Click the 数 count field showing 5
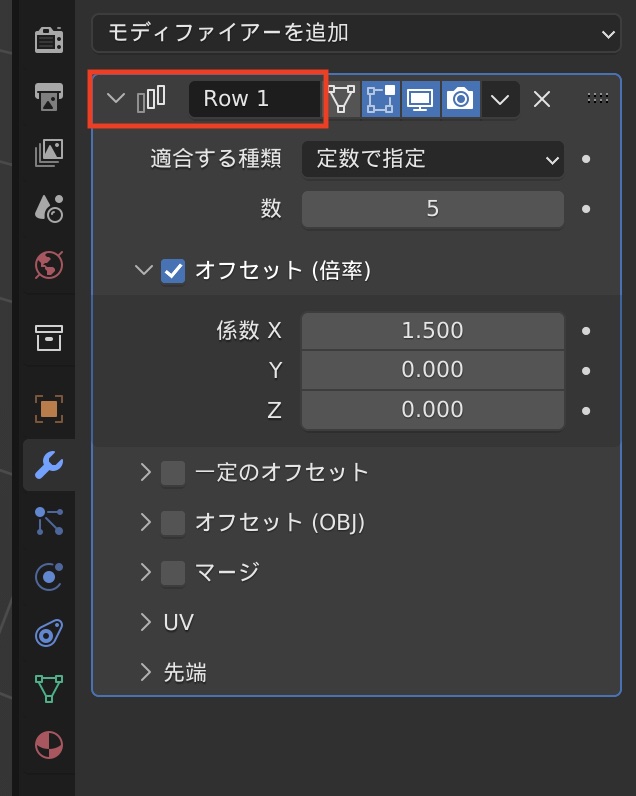 [x=432, y=209]
